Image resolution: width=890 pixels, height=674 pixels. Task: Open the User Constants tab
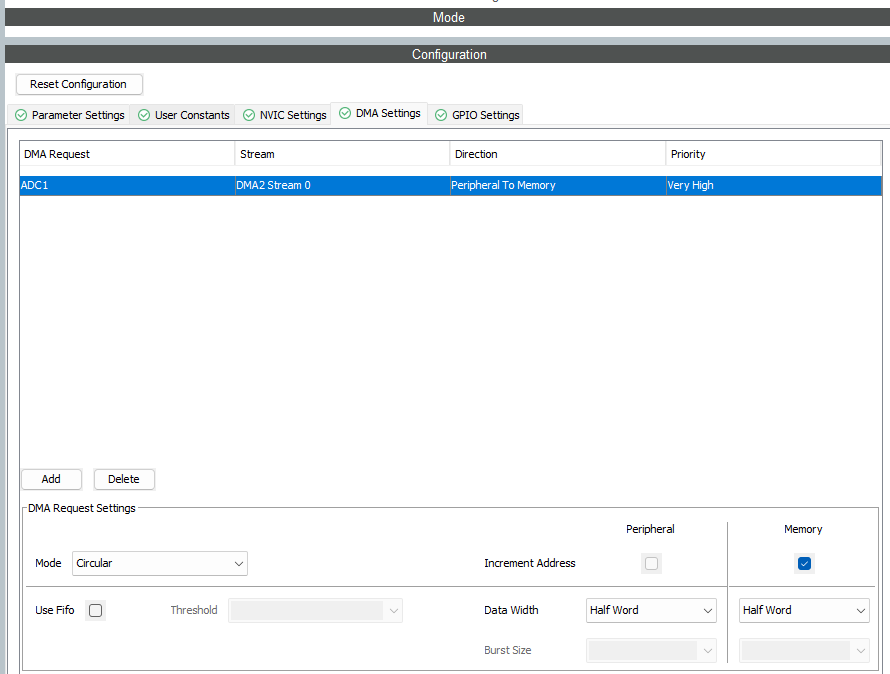183,115
